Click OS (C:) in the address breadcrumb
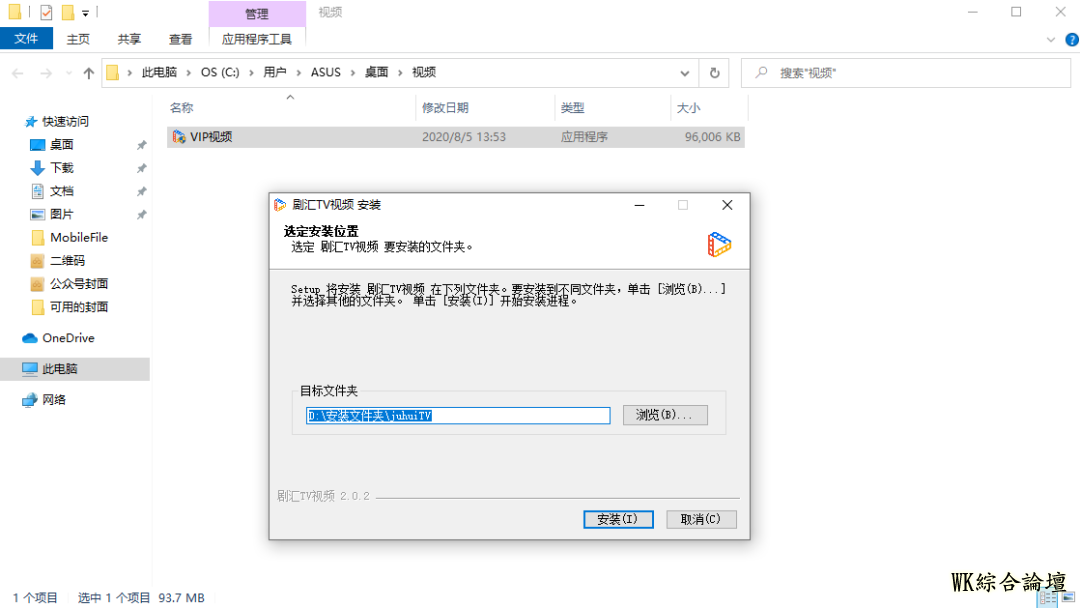This screenshot has height=608, width=1080. (x=220, y=72)
